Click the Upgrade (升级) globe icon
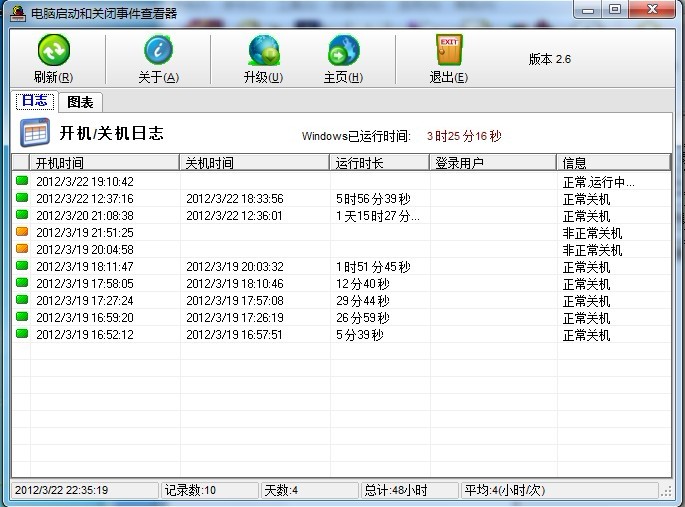This screenshot has width=685, height=507. pos(263,51)
